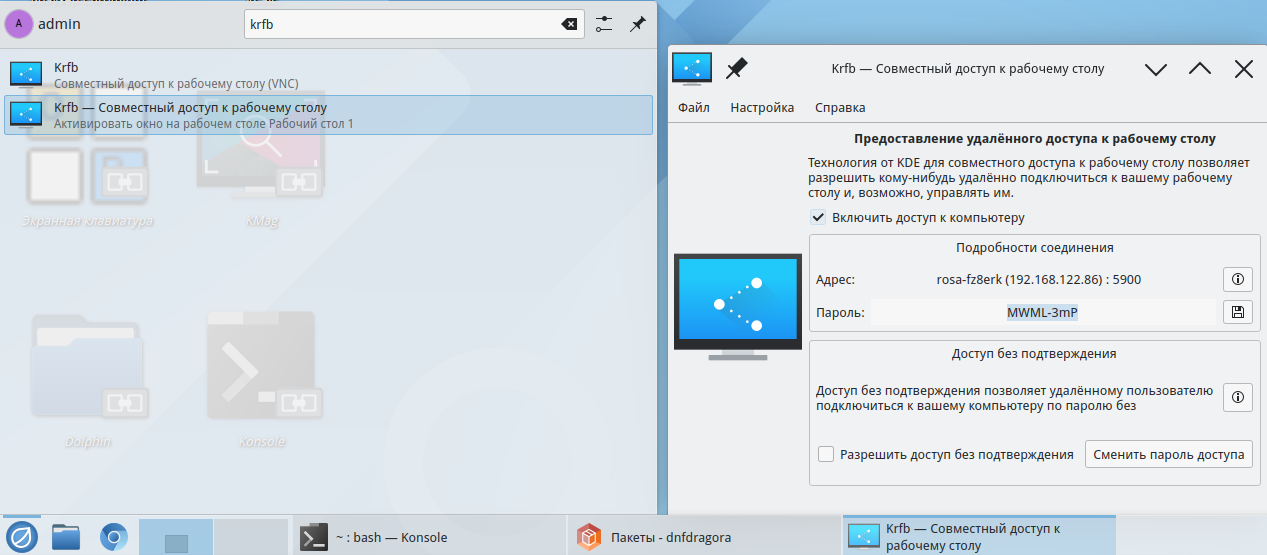
Task: Launch the Chromium browser from the taskbar
Action: click(x=113, y=537)
